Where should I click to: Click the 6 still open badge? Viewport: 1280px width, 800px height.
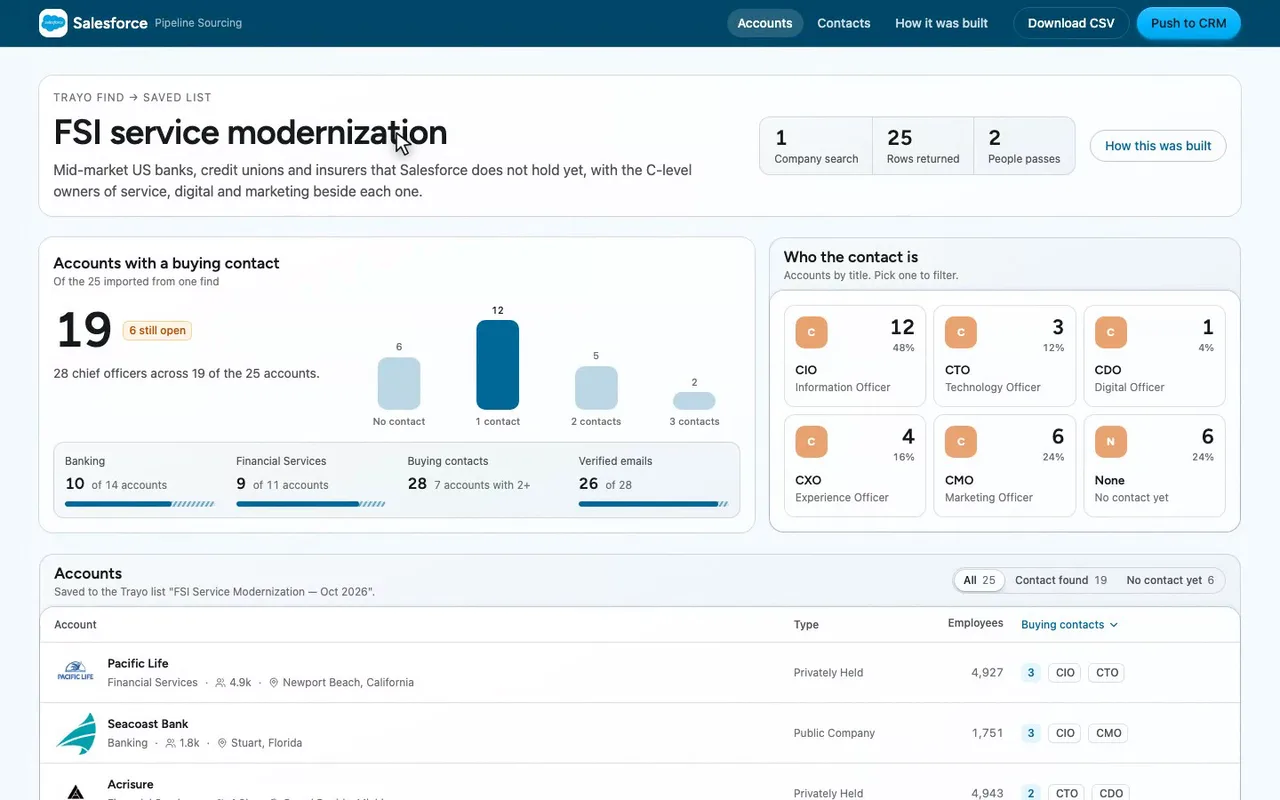[x=157, y=330]
